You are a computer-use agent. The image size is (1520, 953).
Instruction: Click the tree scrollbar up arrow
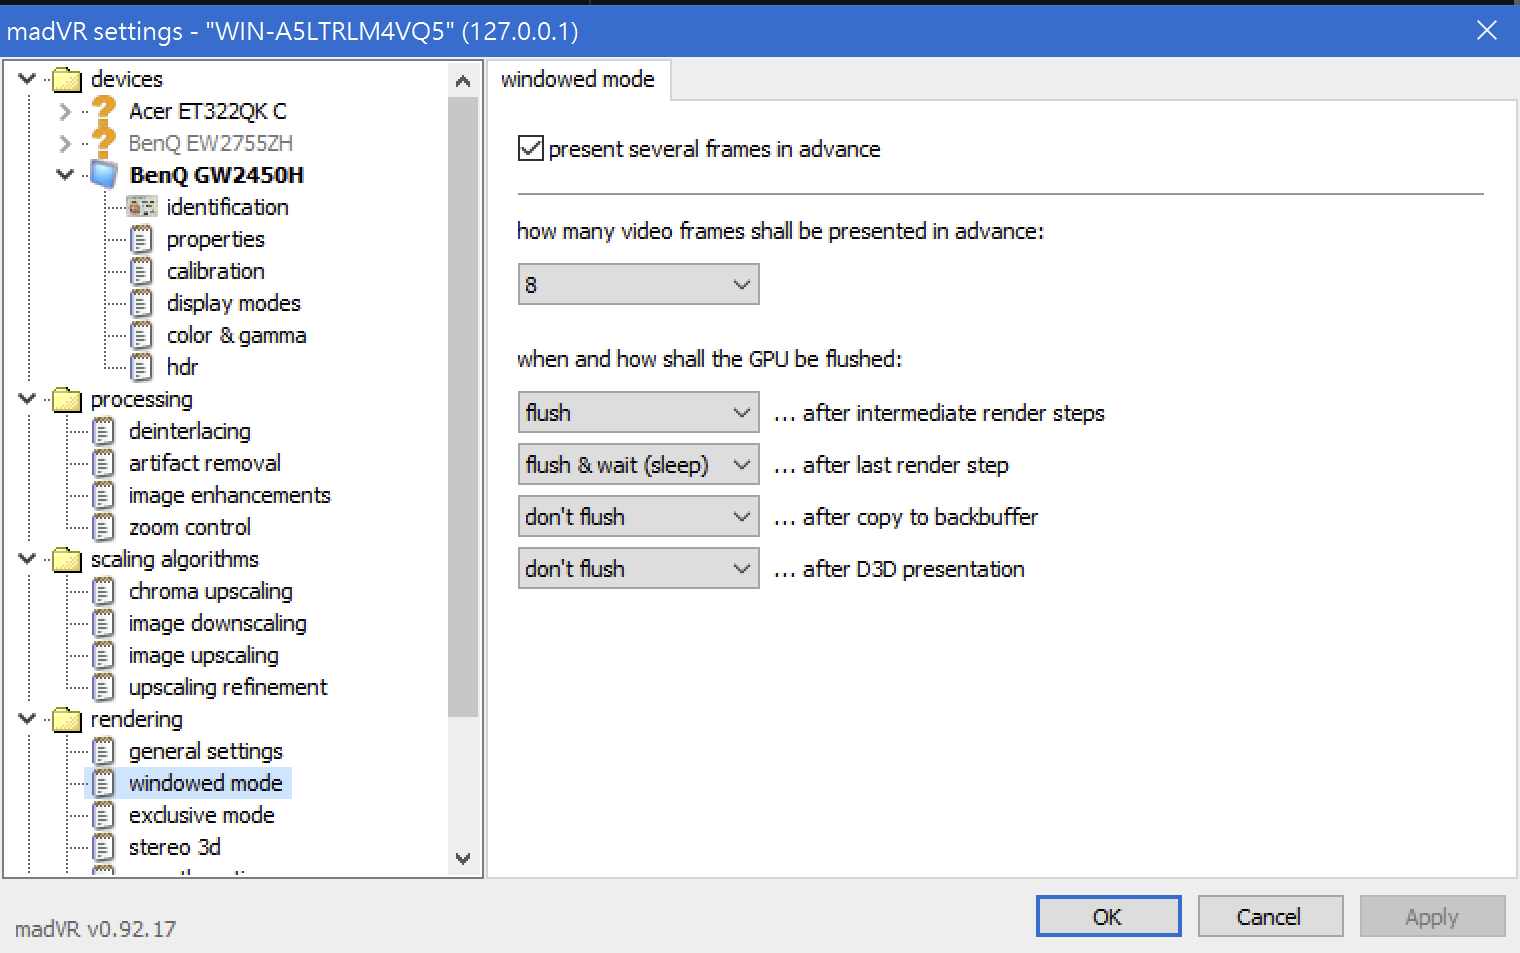coord(462,81)
